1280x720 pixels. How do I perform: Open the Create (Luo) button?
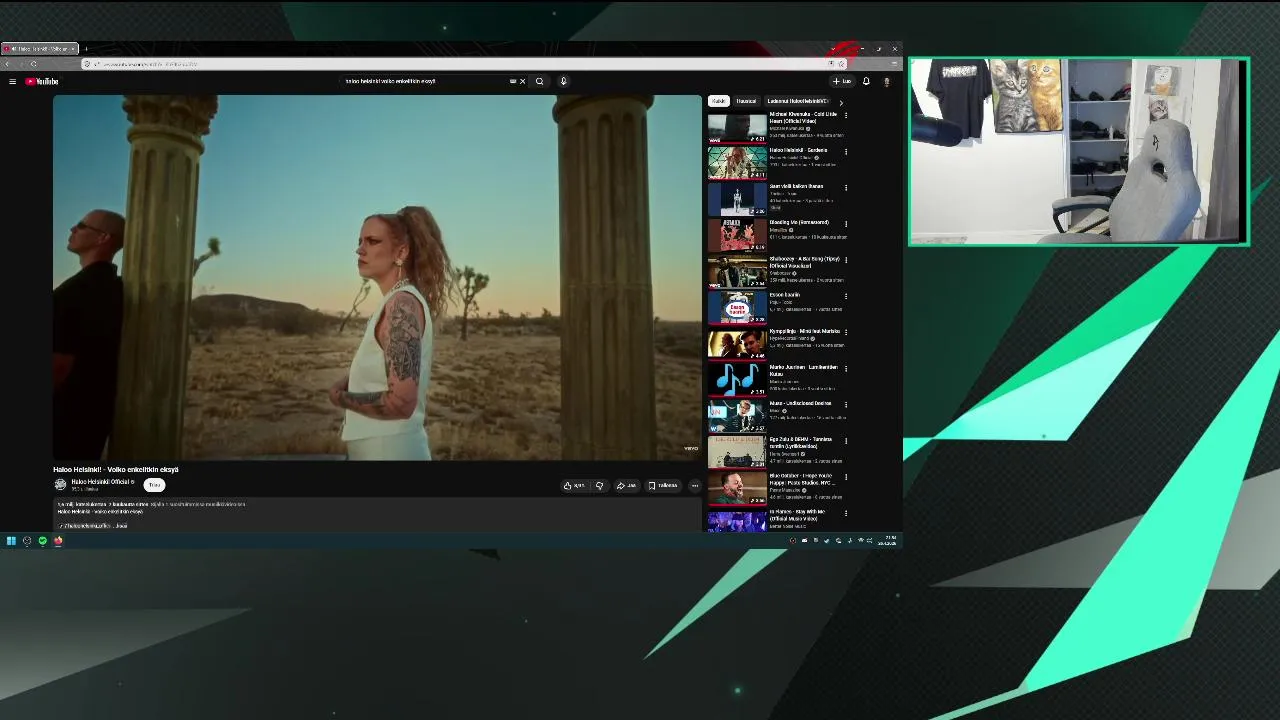coord(842,81)
